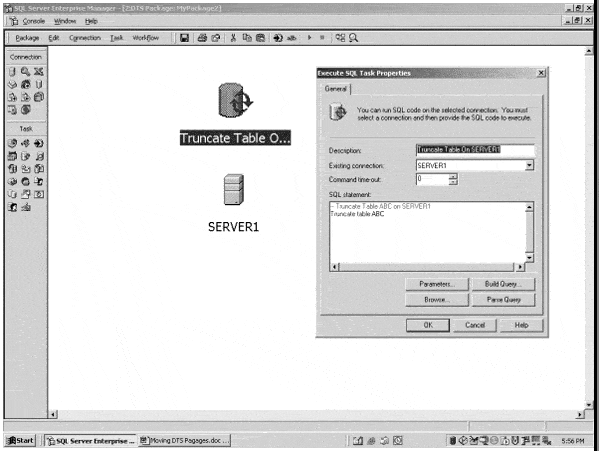Open the Package menu
This screenshot has height=451, width=599.
27,38
